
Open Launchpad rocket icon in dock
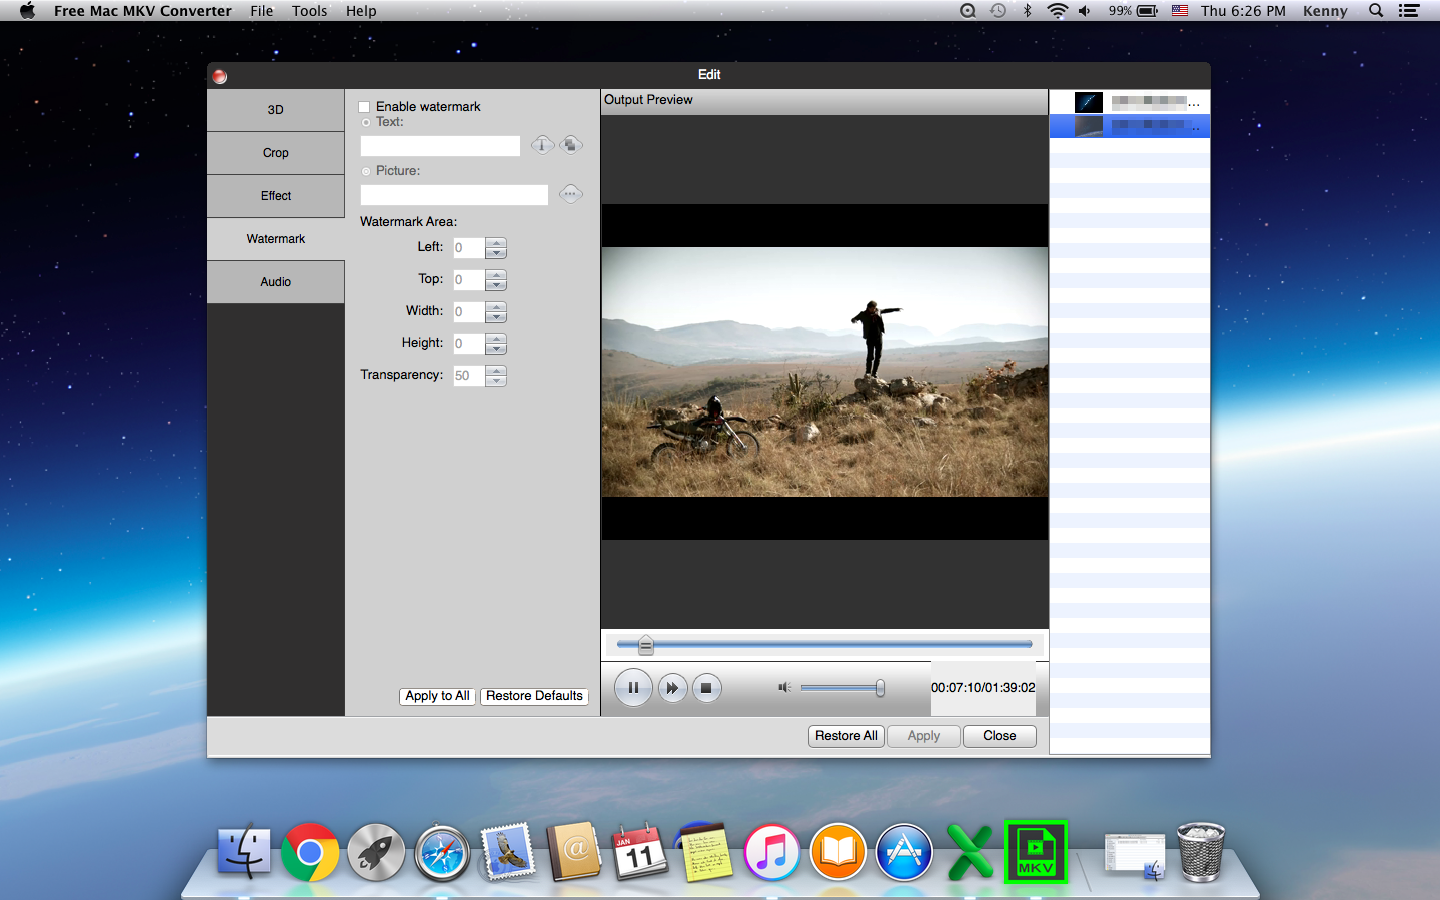point(376,852)
